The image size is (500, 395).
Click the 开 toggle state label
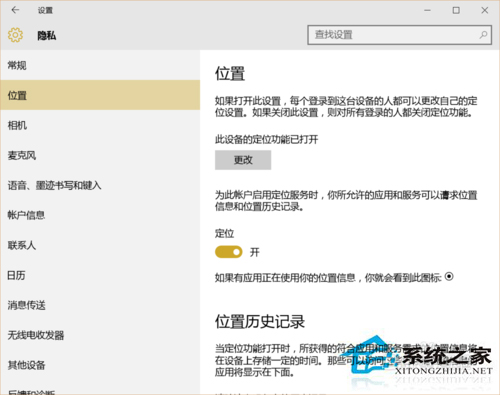tap(255, 252)
